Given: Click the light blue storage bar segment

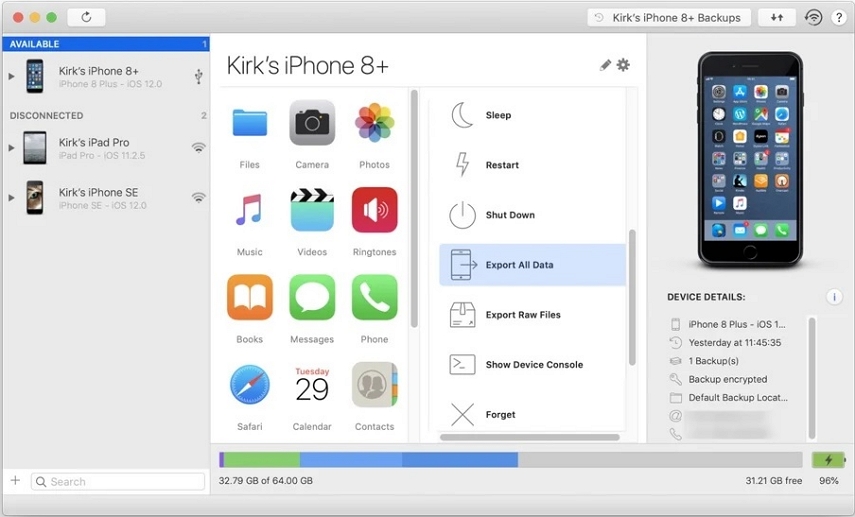Looking at the screenshot, I should (x=351, y=460).
